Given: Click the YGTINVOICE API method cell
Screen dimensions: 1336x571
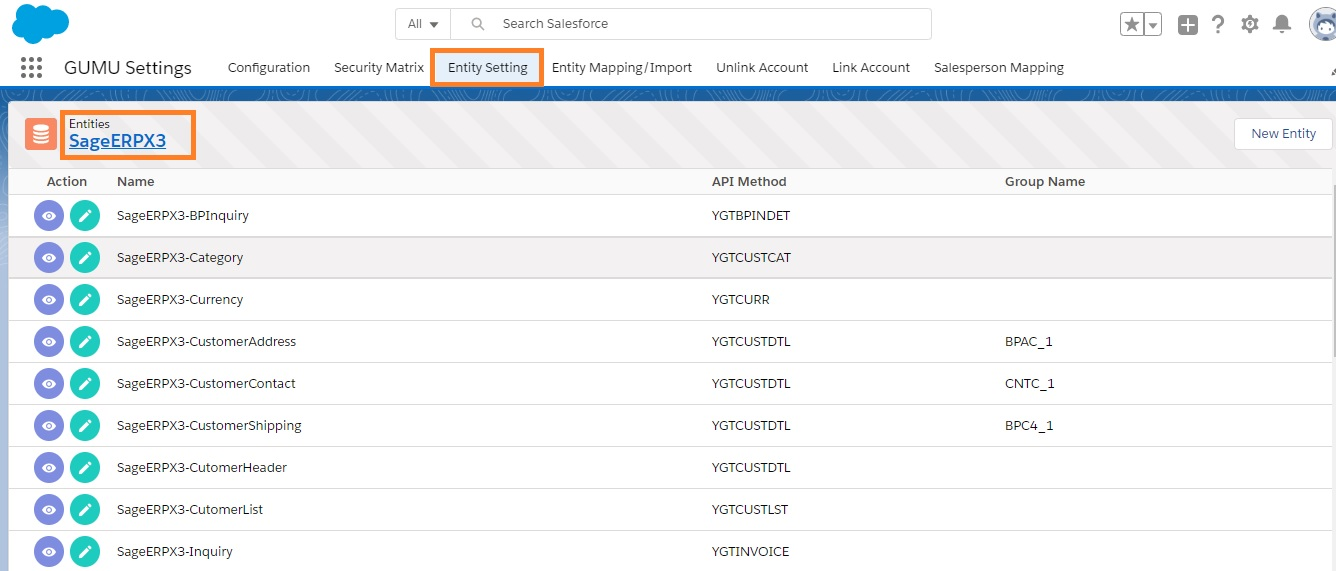Looking at the screenshot, I should [x=750, y=551].
